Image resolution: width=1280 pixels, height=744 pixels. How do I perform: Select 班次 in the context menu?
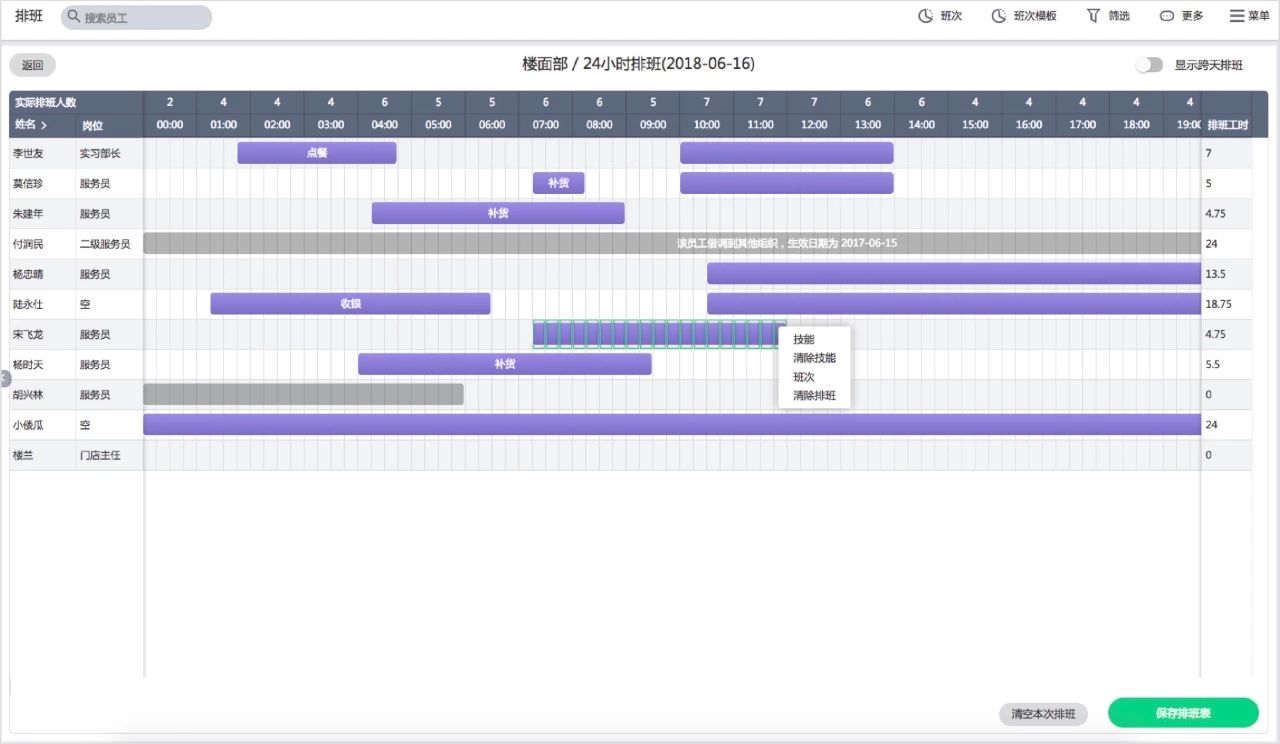pos(803,377)
